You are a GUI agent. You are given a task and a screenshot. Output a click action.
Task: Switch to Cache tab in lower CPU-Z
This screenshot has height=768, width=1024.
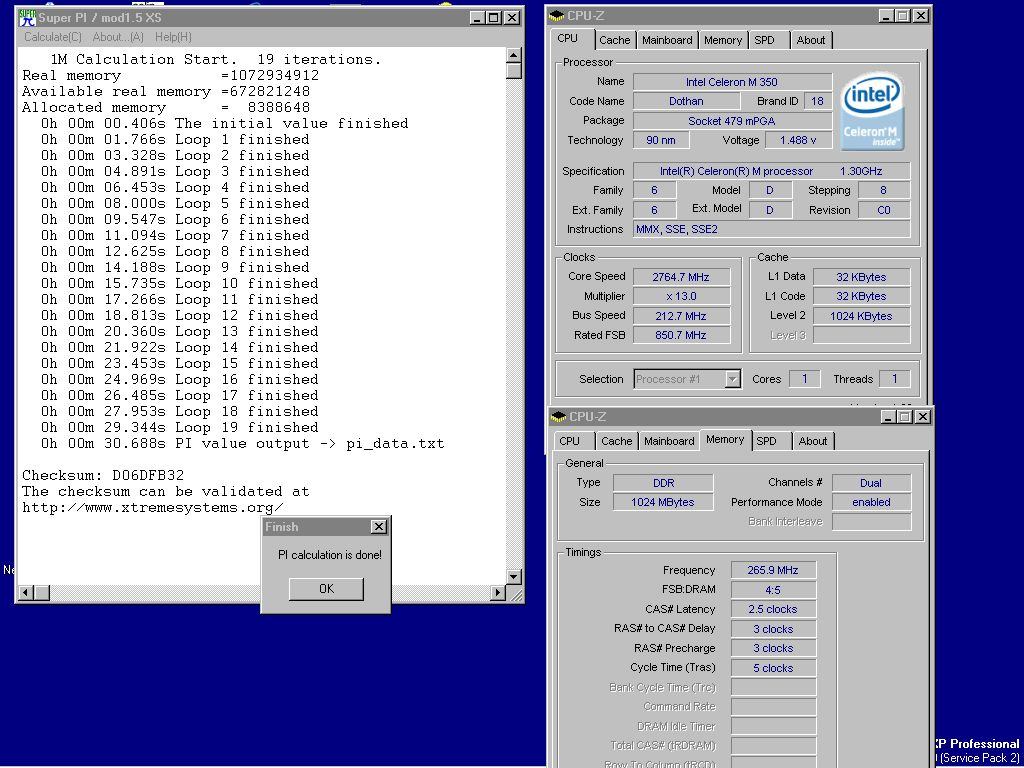point(616,441)
